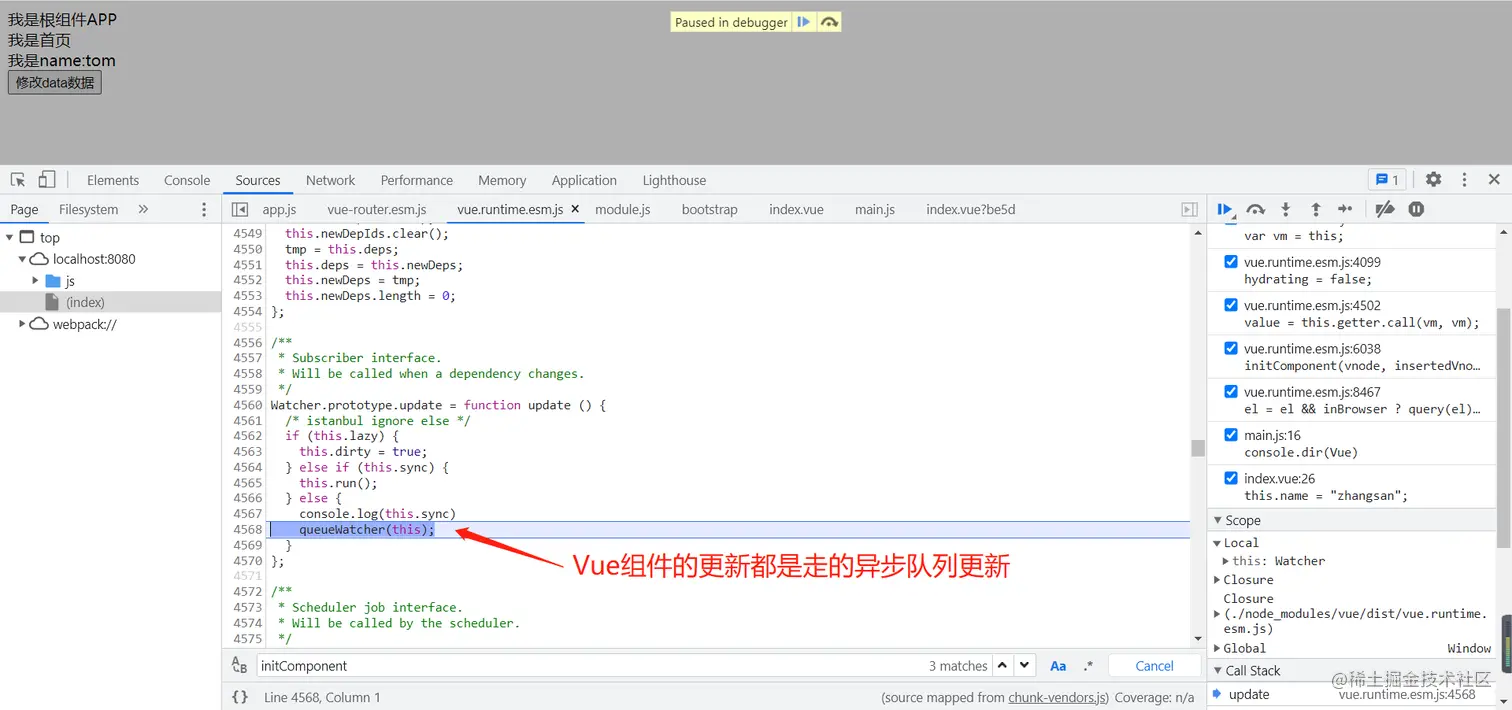Jump to next search match arrow

tap(1024, 665)
